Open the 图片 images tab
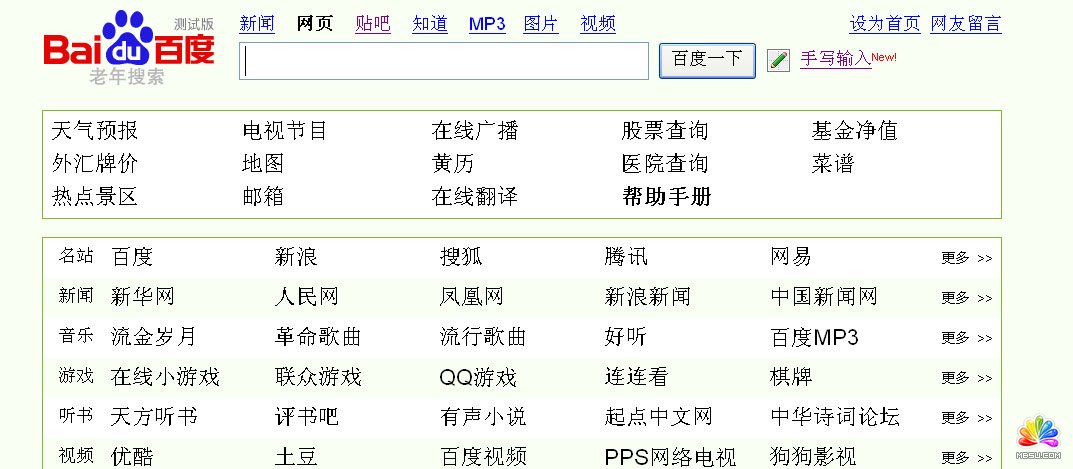This screenshot has height=469, width=1073. coord(541,24)
